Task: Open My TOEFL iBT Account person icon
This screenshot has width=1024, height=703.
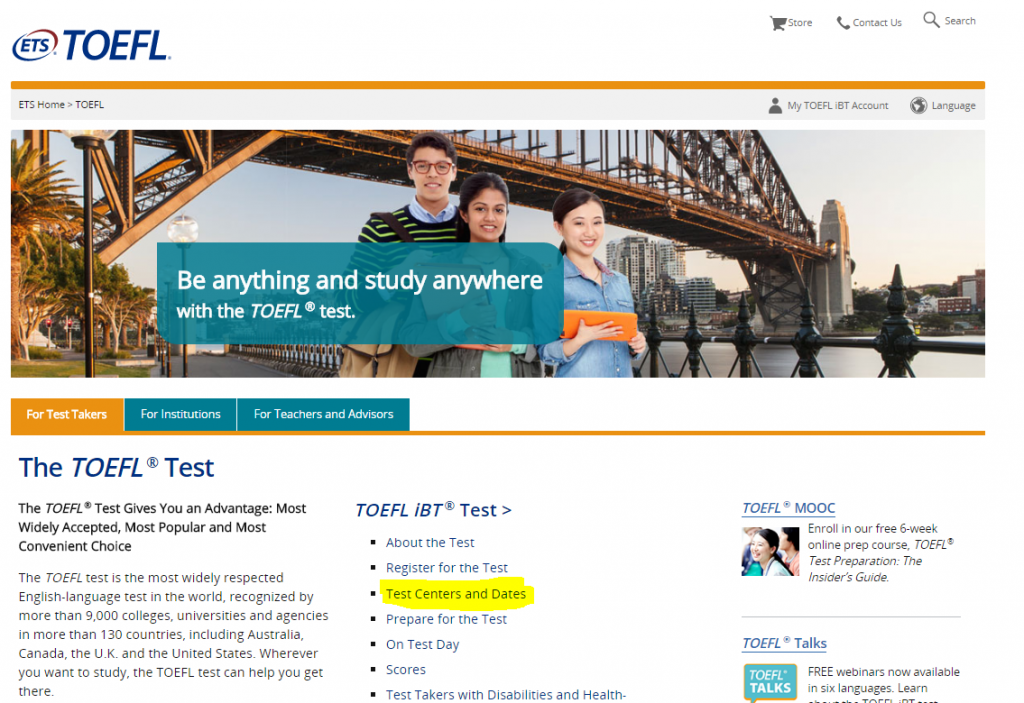Action: 775,105
